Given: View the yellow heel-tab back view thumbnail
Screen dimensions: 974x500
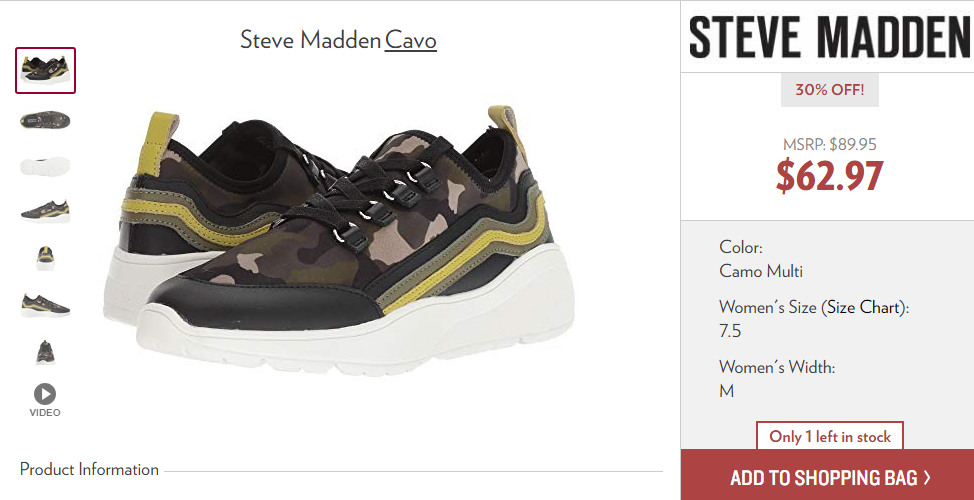Looking at the screenshot, I should click(x=45, y=258).
